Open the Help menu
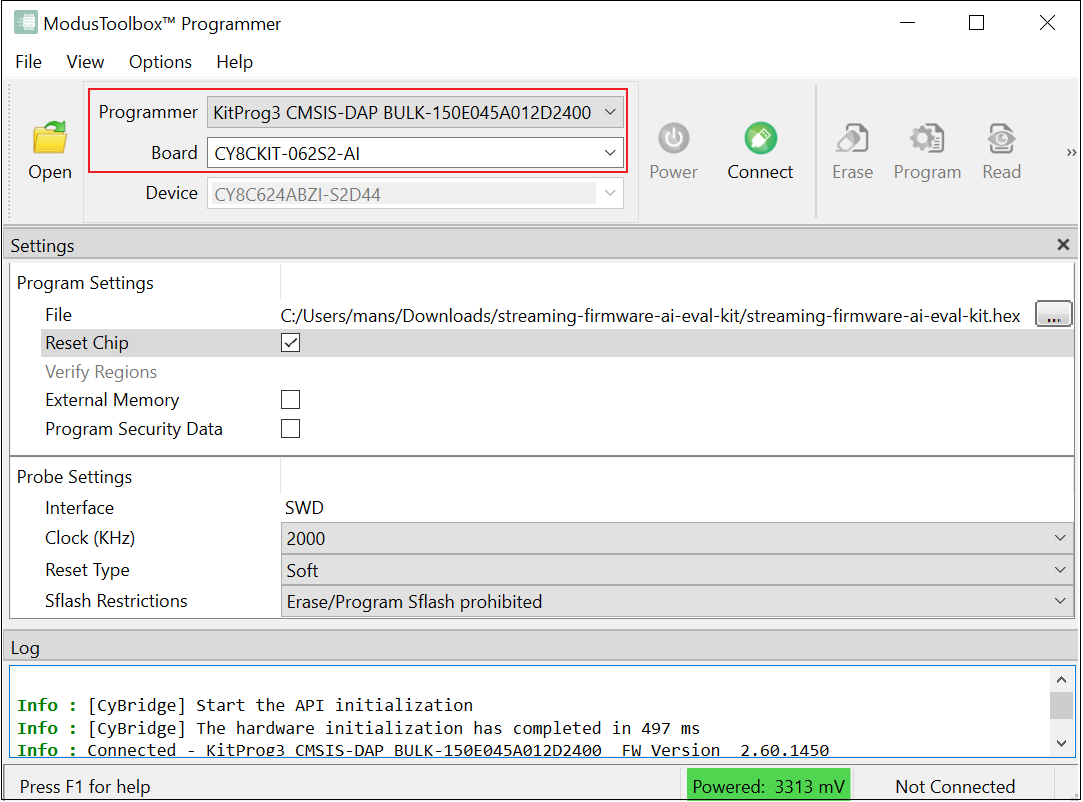Viewport: 1083px width, 802px height. (x=234, y=62)
